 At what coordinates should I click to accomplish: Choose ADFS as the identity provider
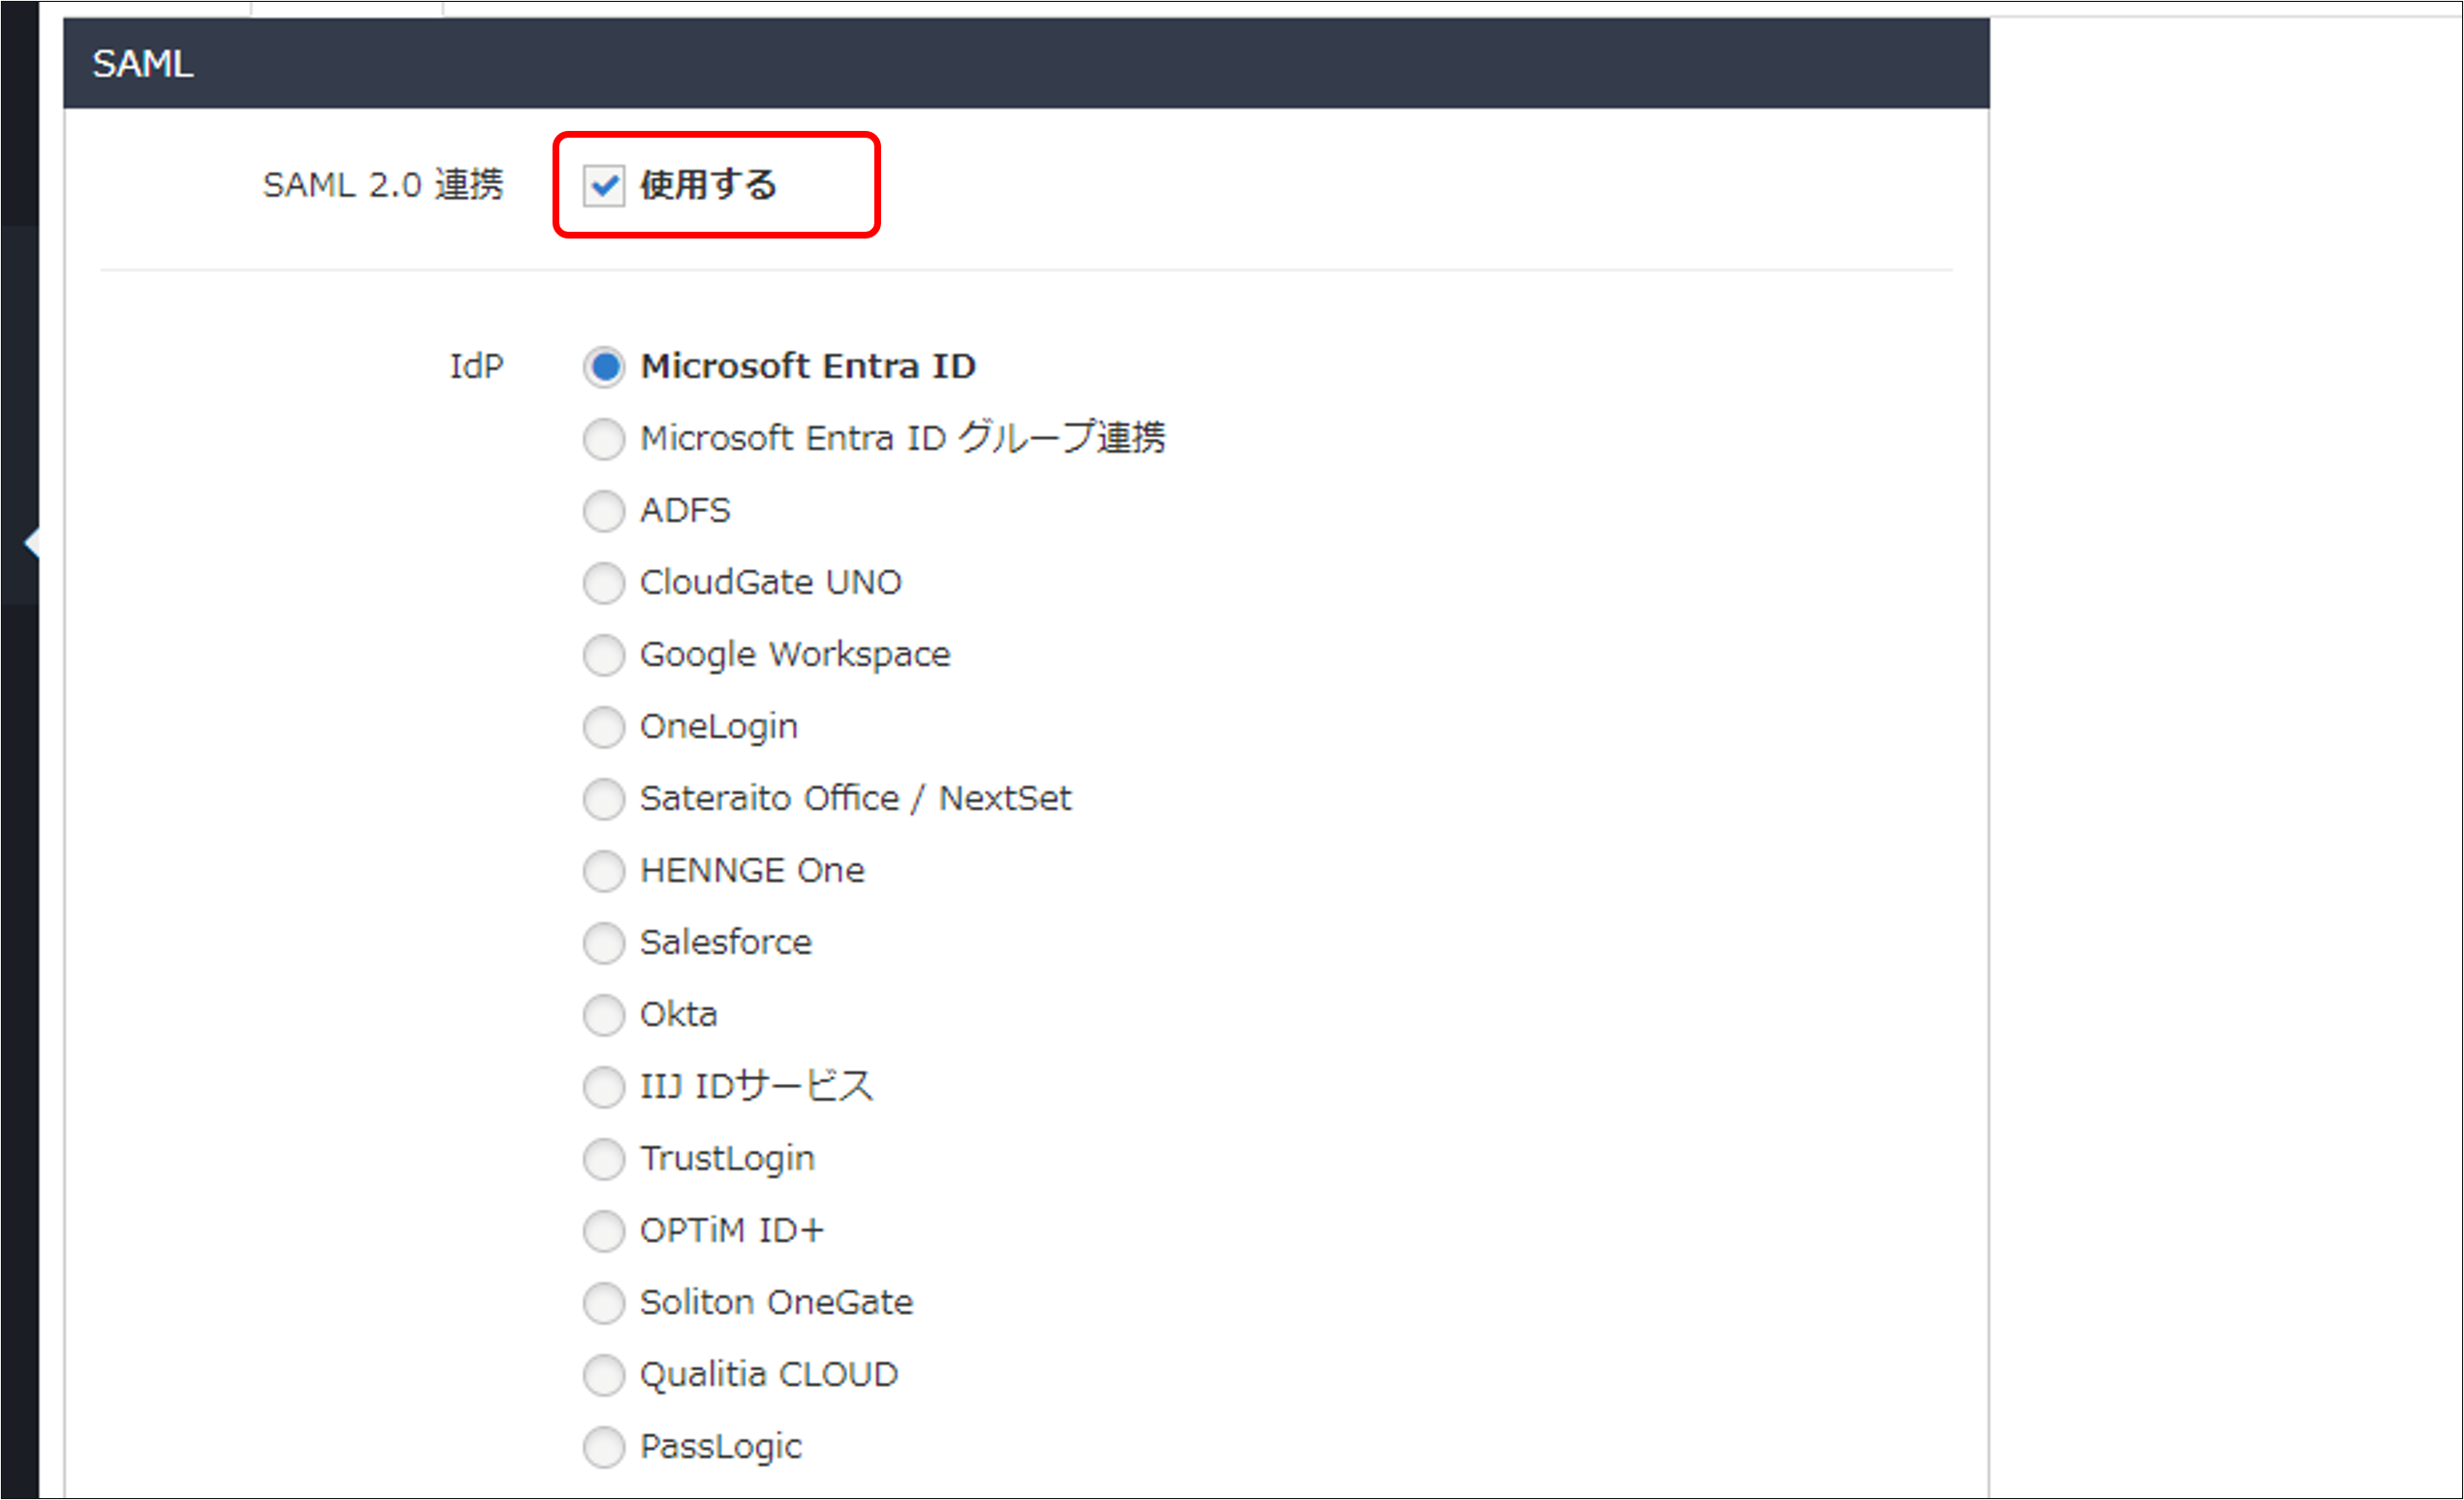[x=604, y=511]
